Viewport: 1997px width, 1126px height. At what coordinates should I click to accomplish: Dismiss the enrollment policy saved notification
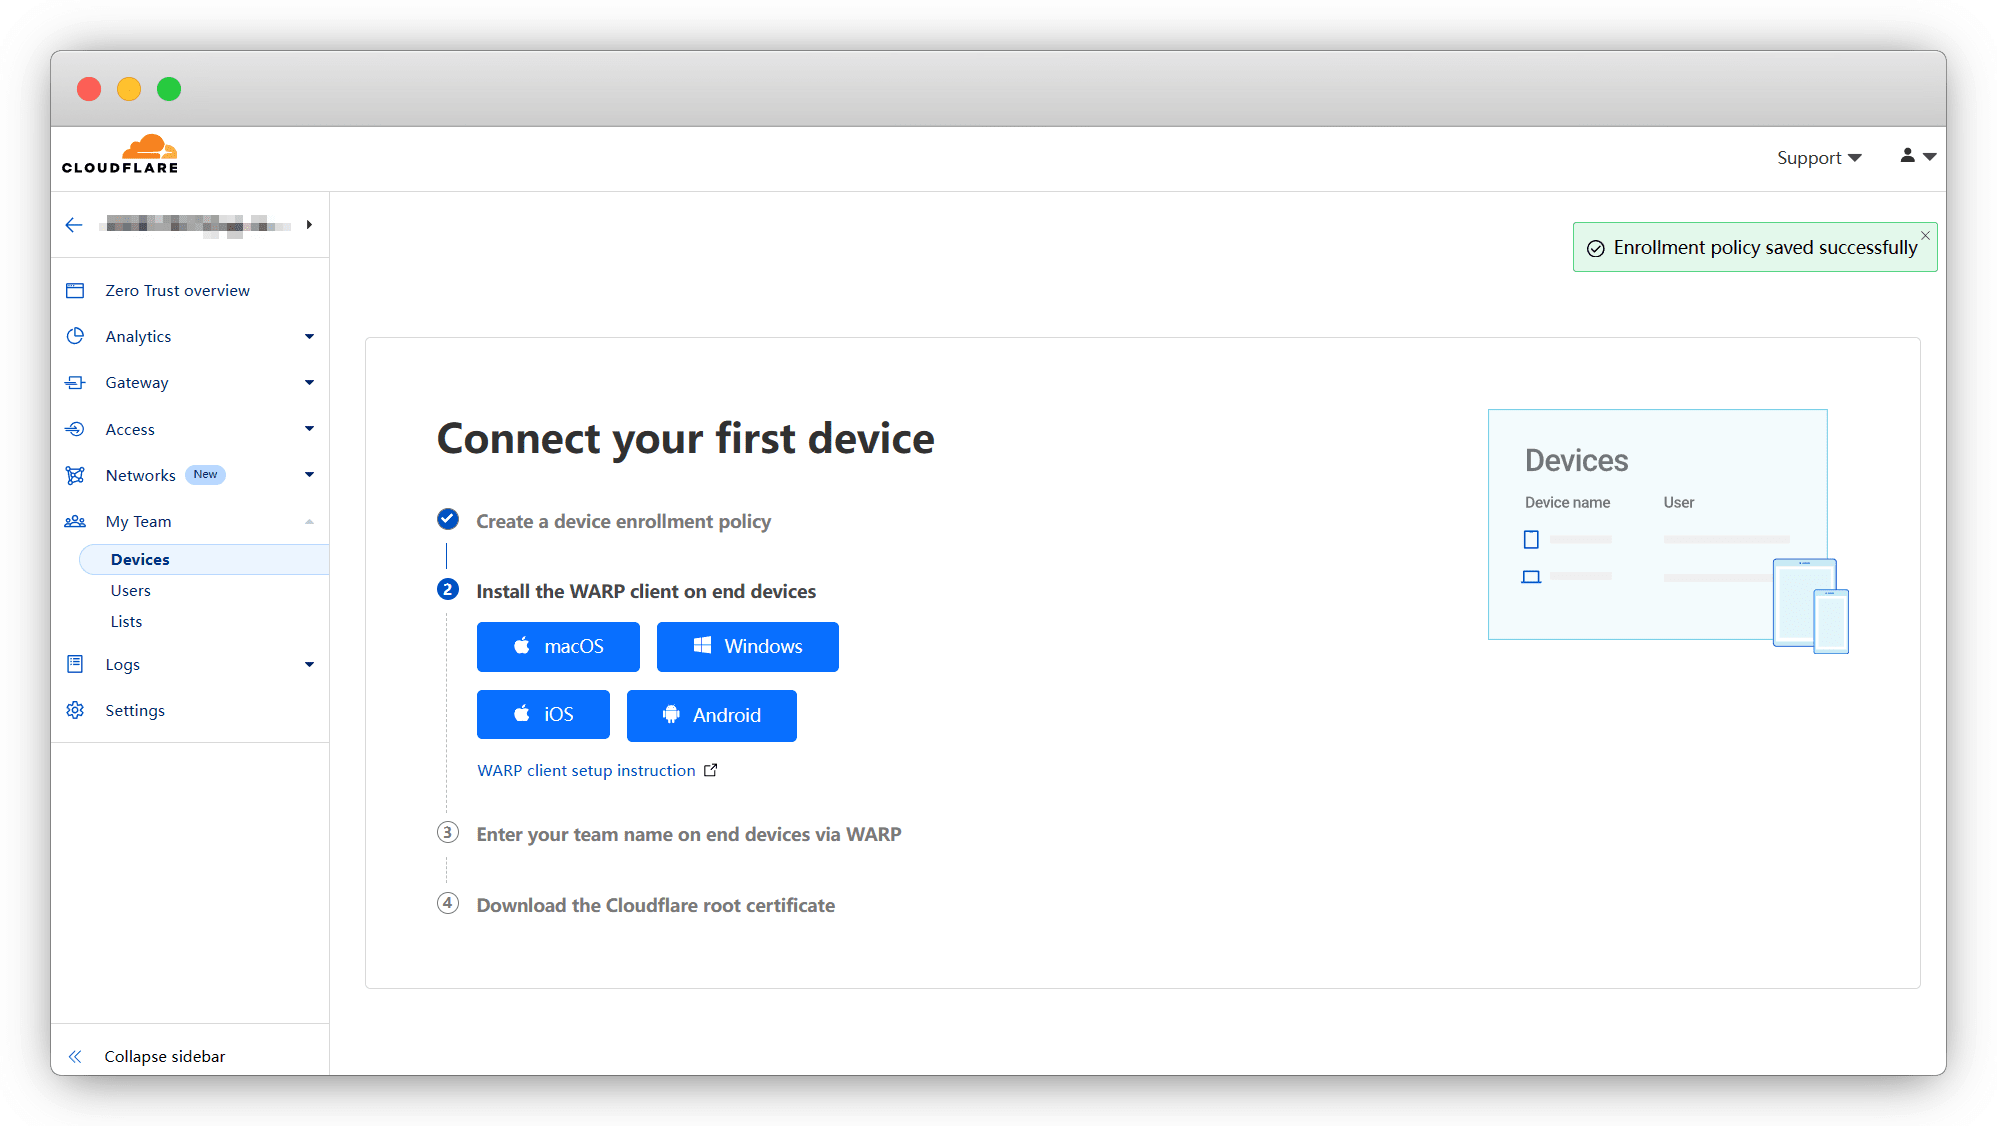tap(1925, 236)
